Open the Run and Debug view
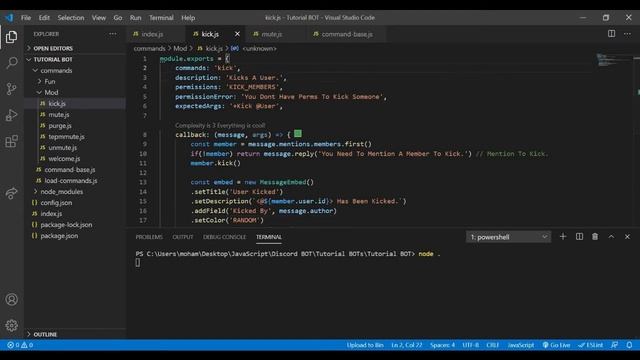Screen dimensions: 640x360 11,115
